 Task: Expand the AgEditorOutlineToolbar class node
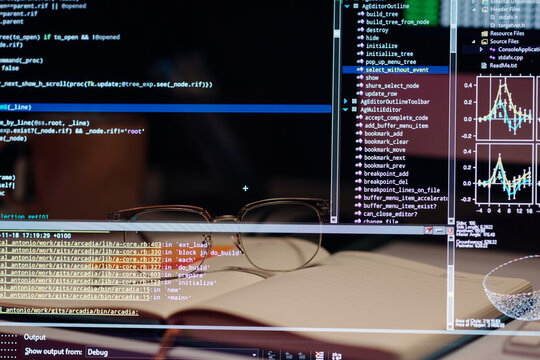click(345, 101)
